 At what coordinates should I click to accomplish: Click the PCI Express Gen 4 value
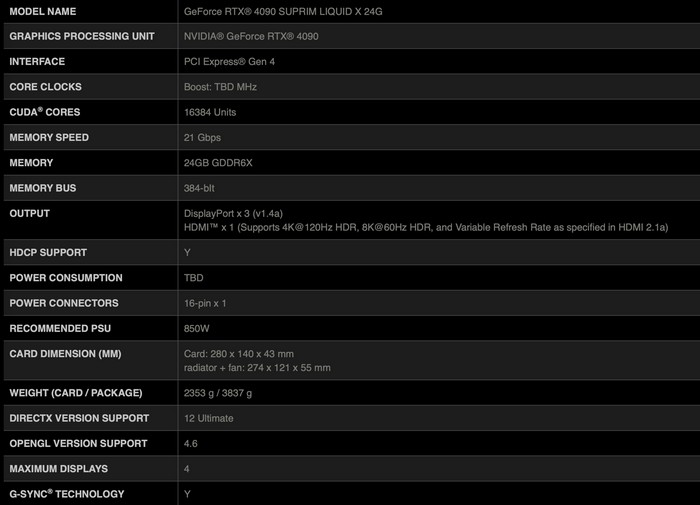(229, 61)
